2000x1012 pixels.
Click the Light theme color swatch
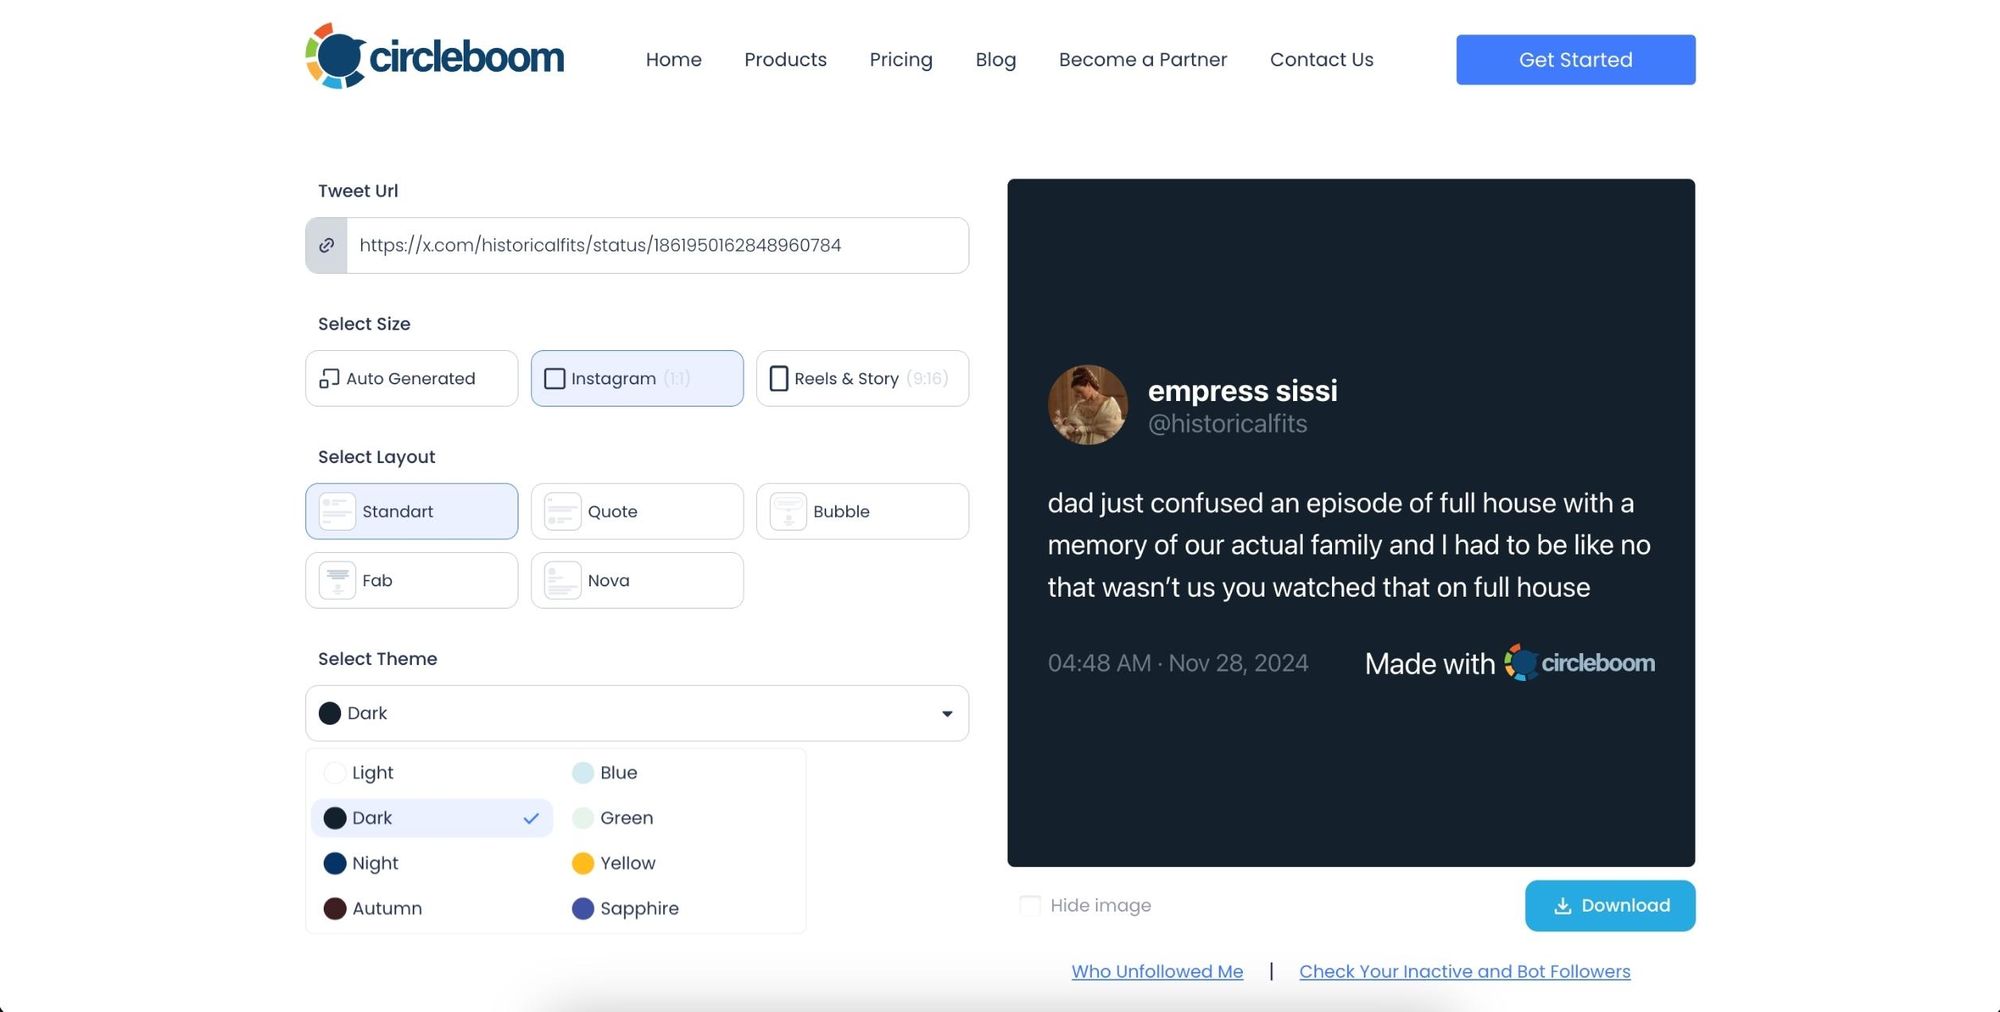point(335,773)
